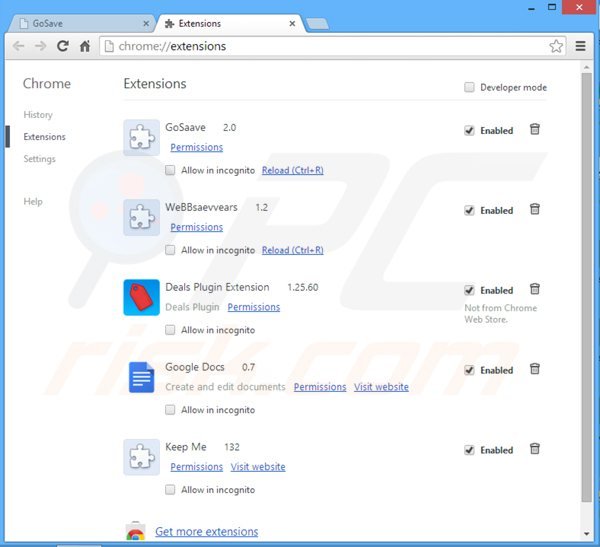Visit Google Docs website link
Image resolution: width=600 pixels, height=547 pixels.
pyautogui.click(x=381, y=387)
